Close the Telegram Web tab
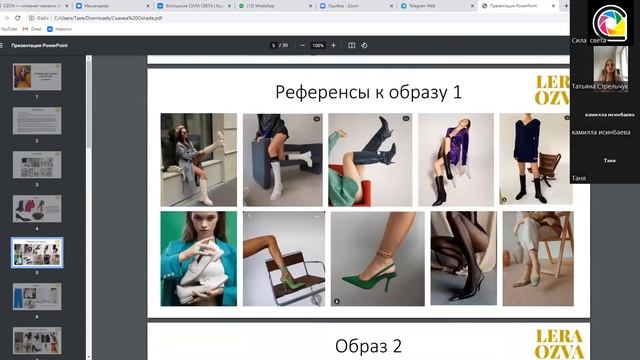 tap(472, 6)
